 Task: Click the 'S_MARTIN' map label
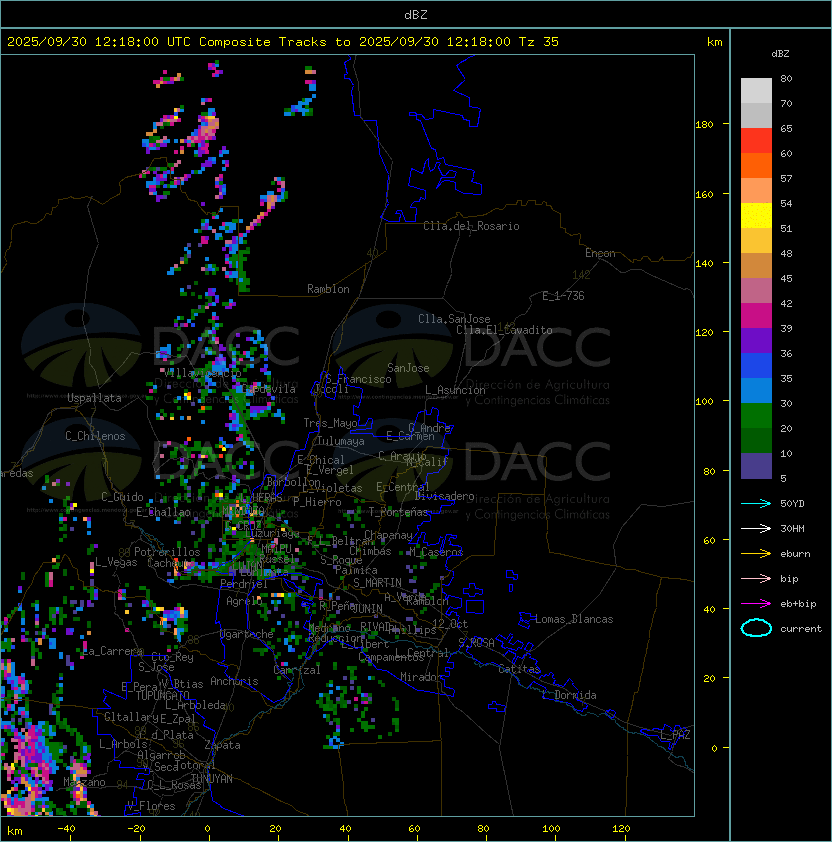(x=377, y=583)
